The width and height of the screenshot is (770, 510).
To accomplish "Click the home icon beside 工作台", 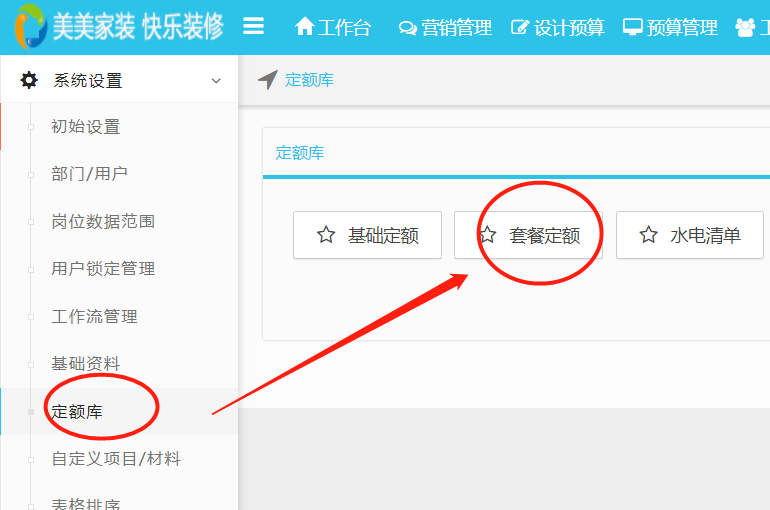I will point(304,27).
